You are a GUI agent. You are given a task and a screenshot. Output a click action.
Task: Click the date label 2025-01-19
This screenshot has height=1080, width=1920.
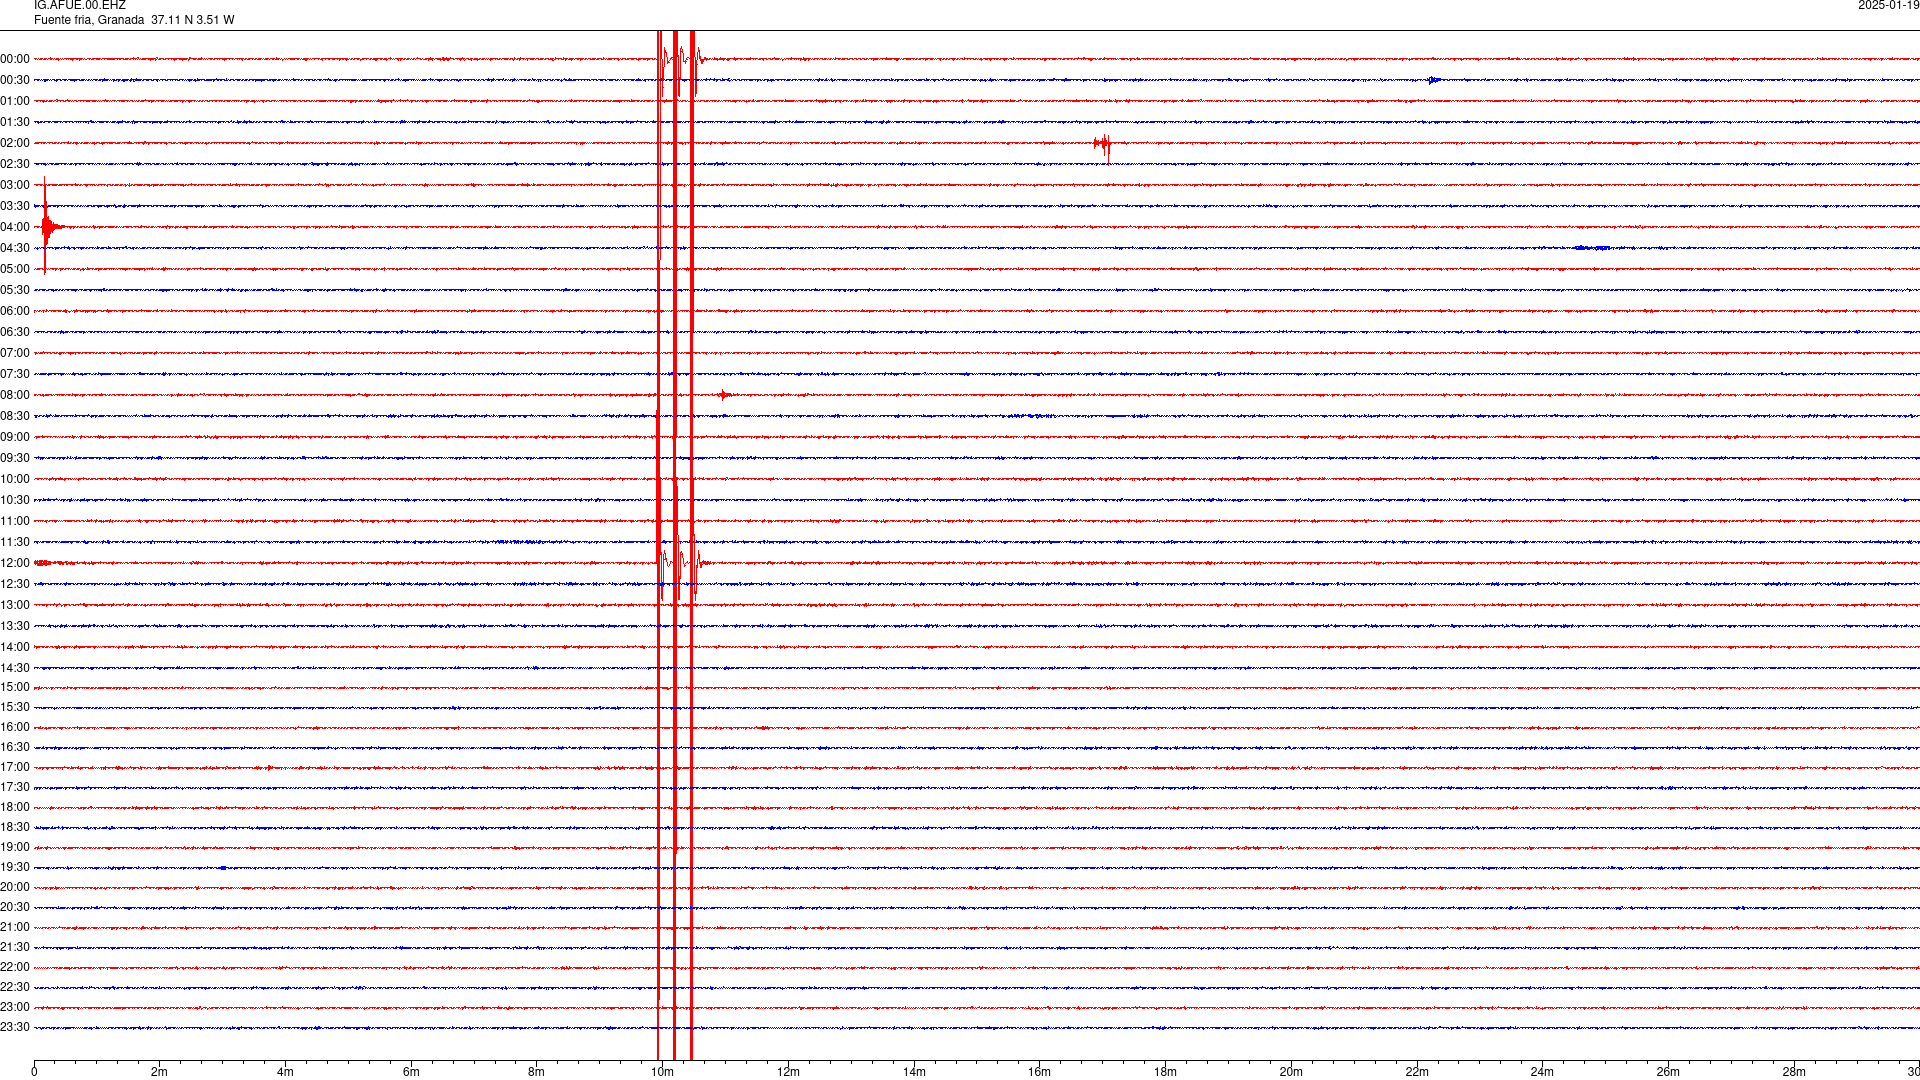coord(1888,6)
